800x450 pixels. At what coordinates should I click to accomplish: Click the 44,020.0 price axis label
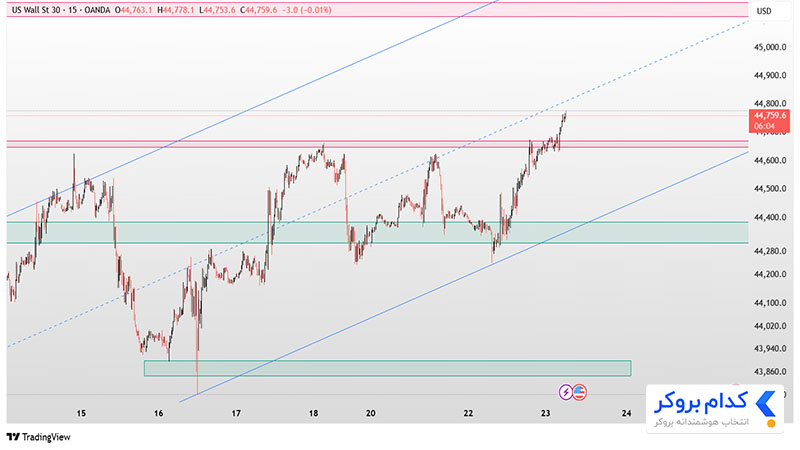pyautogui.click(x=770, y=326)
